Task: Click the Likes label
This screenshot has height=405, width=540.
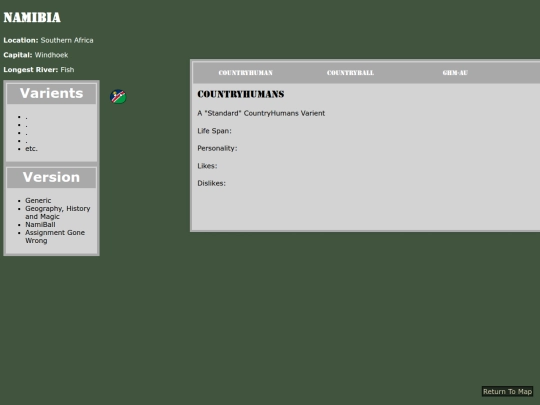Action: 207,166
